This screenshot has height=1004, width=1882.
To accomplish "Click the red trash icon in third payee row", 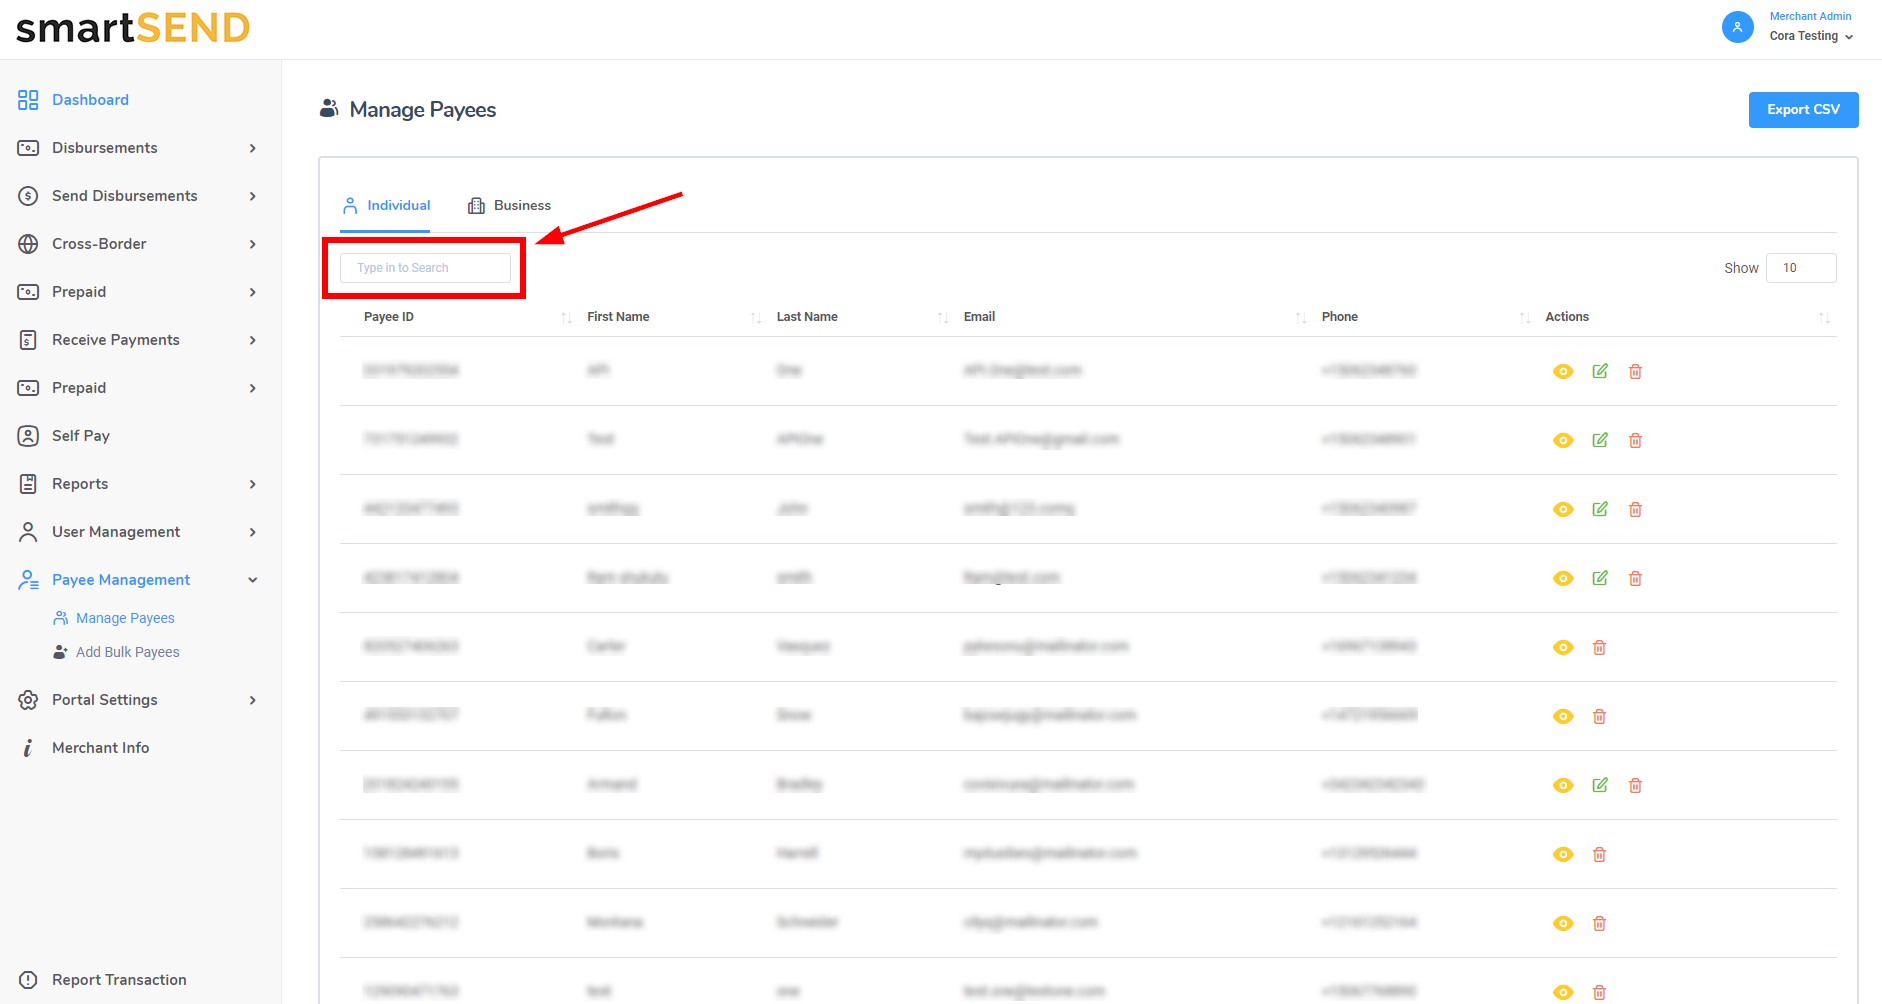I will tap(1635, 510).
